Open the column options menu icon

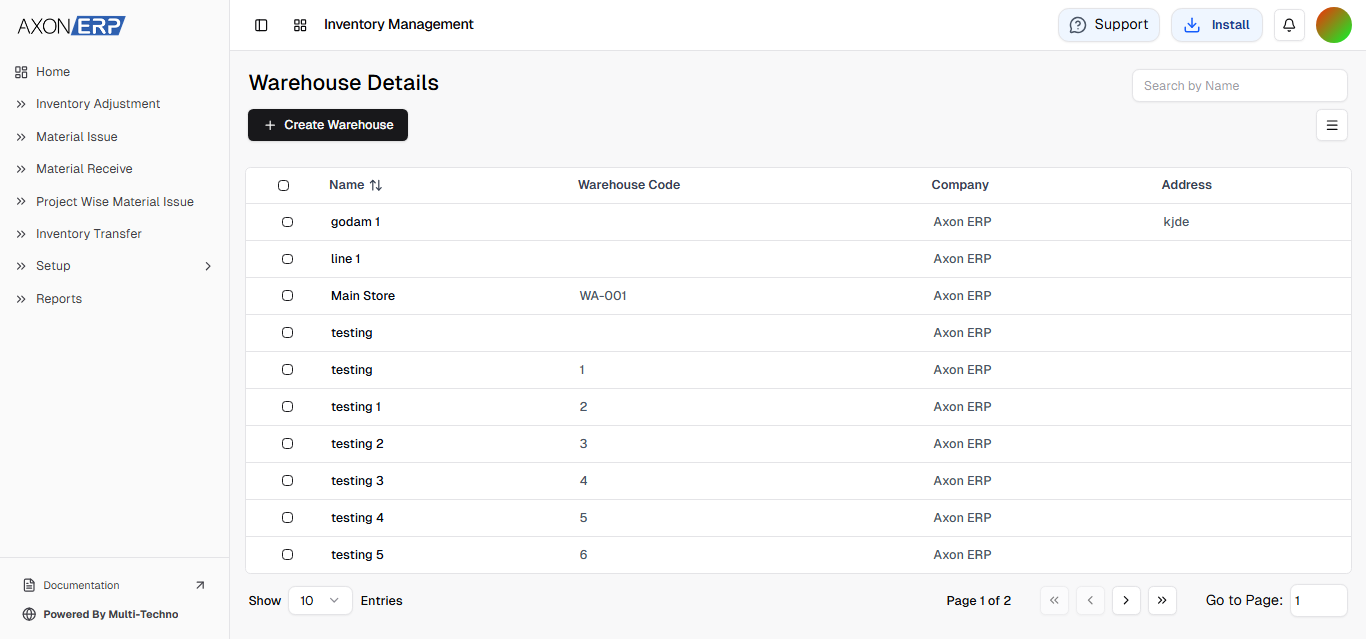(x=1332, y=125)
